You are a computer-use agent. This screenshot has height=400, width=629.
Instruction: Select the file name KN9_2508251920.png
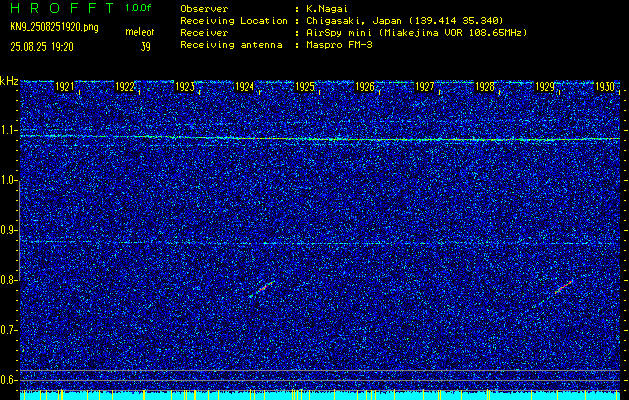tap(54, 27)
